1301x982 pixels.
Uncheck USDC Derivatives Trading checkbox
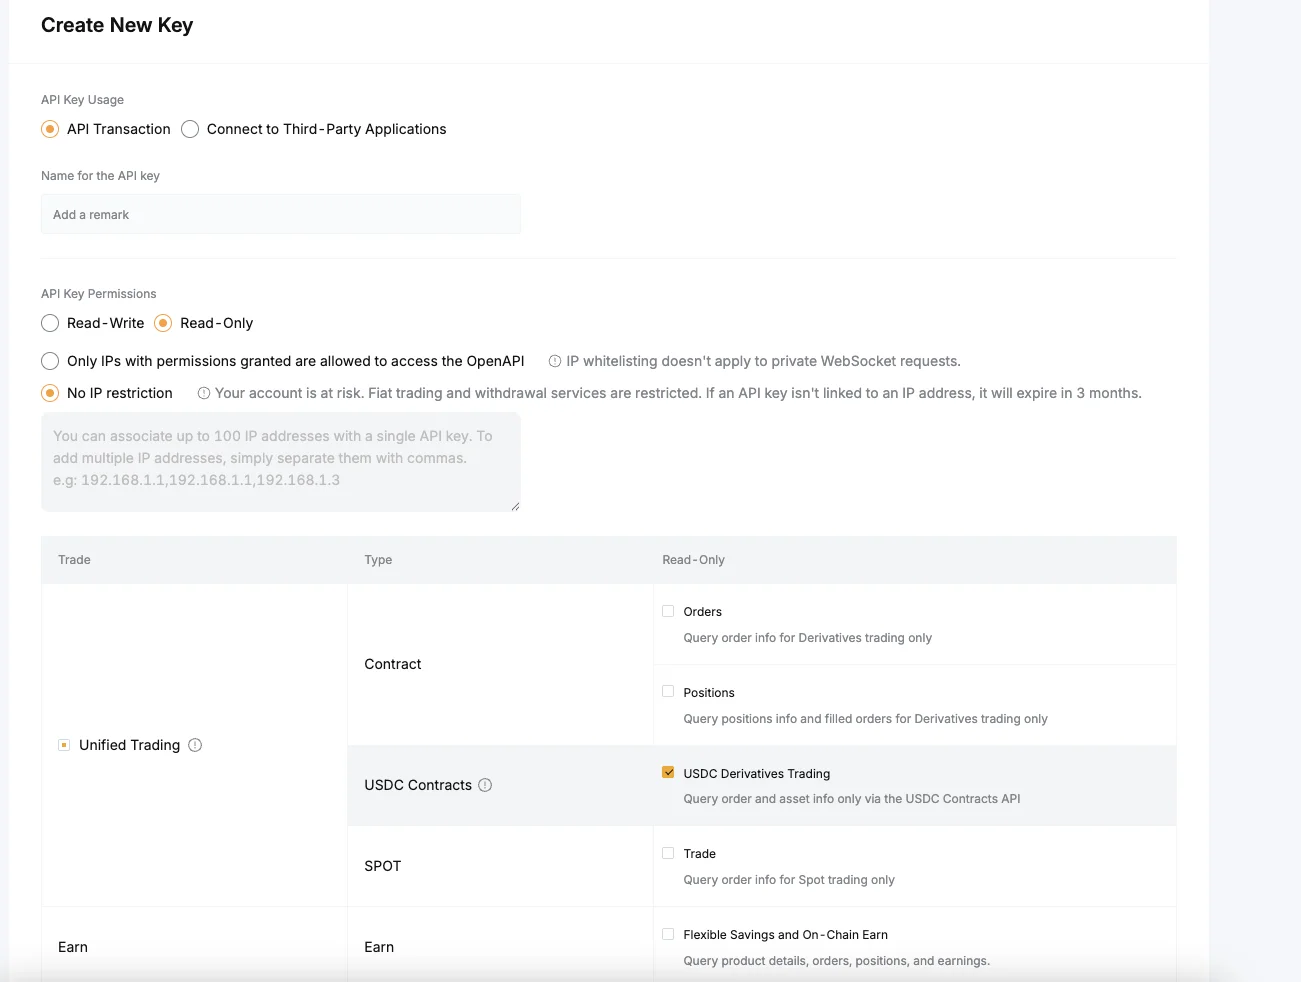(x=668, y=773)
